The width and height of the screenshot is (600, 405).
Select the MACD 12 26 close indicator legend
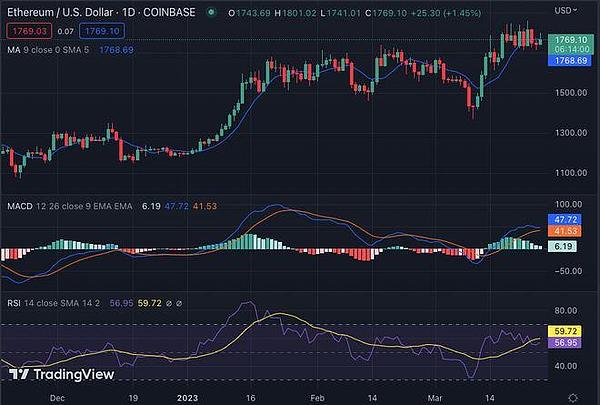point(70,206)
